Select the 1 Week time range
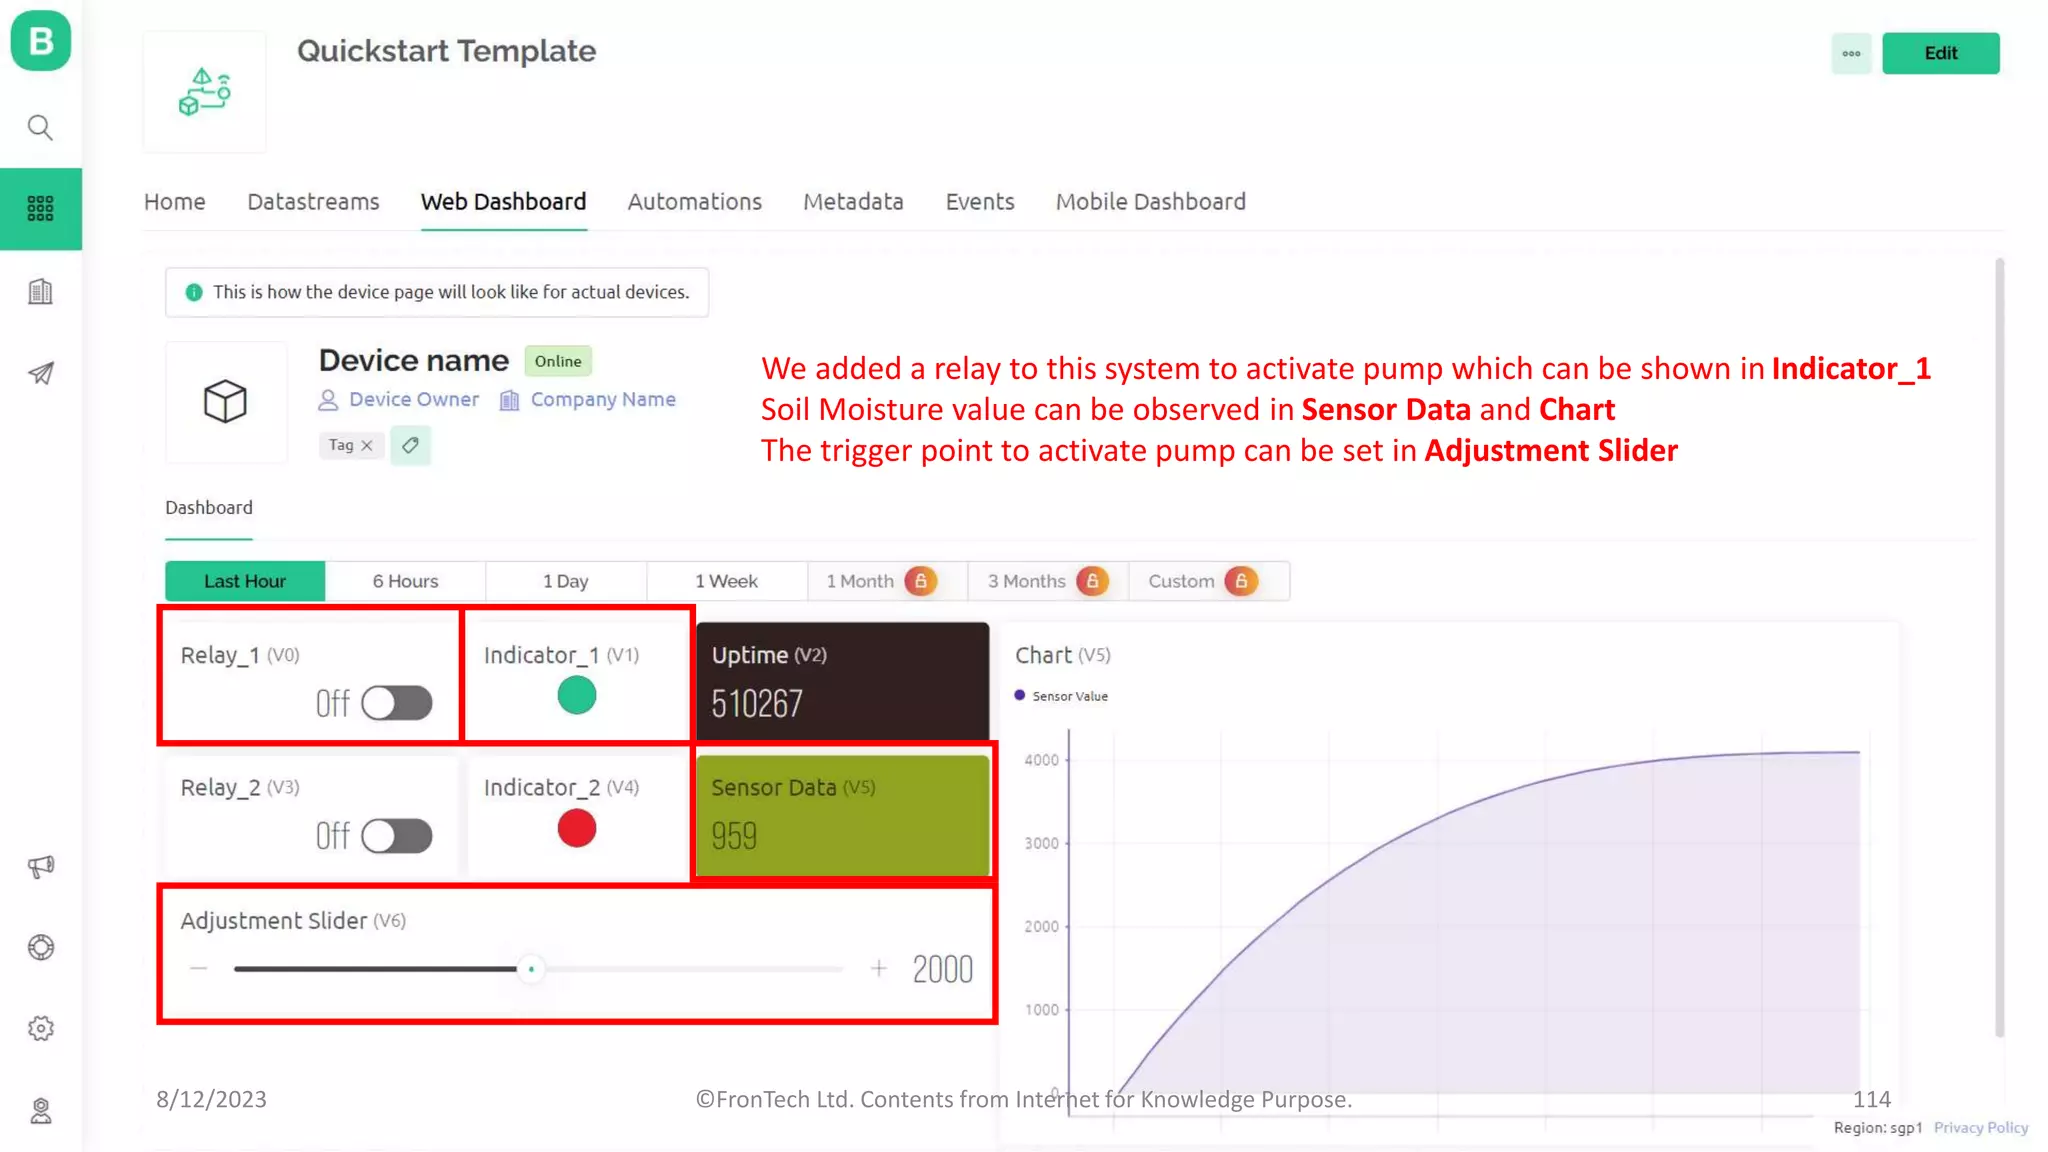Screen dimensions: 2048x1152 click(727, 581)
